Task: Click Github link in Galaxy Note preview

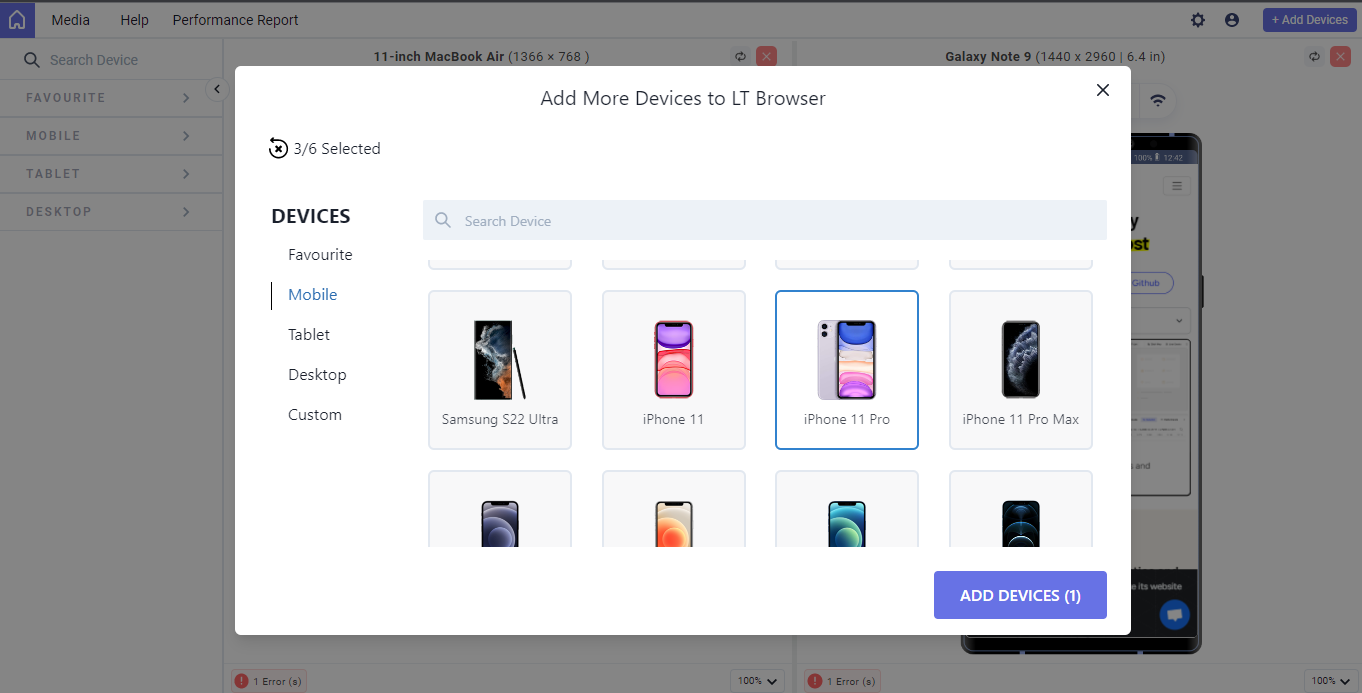Action: point(1150,283)
